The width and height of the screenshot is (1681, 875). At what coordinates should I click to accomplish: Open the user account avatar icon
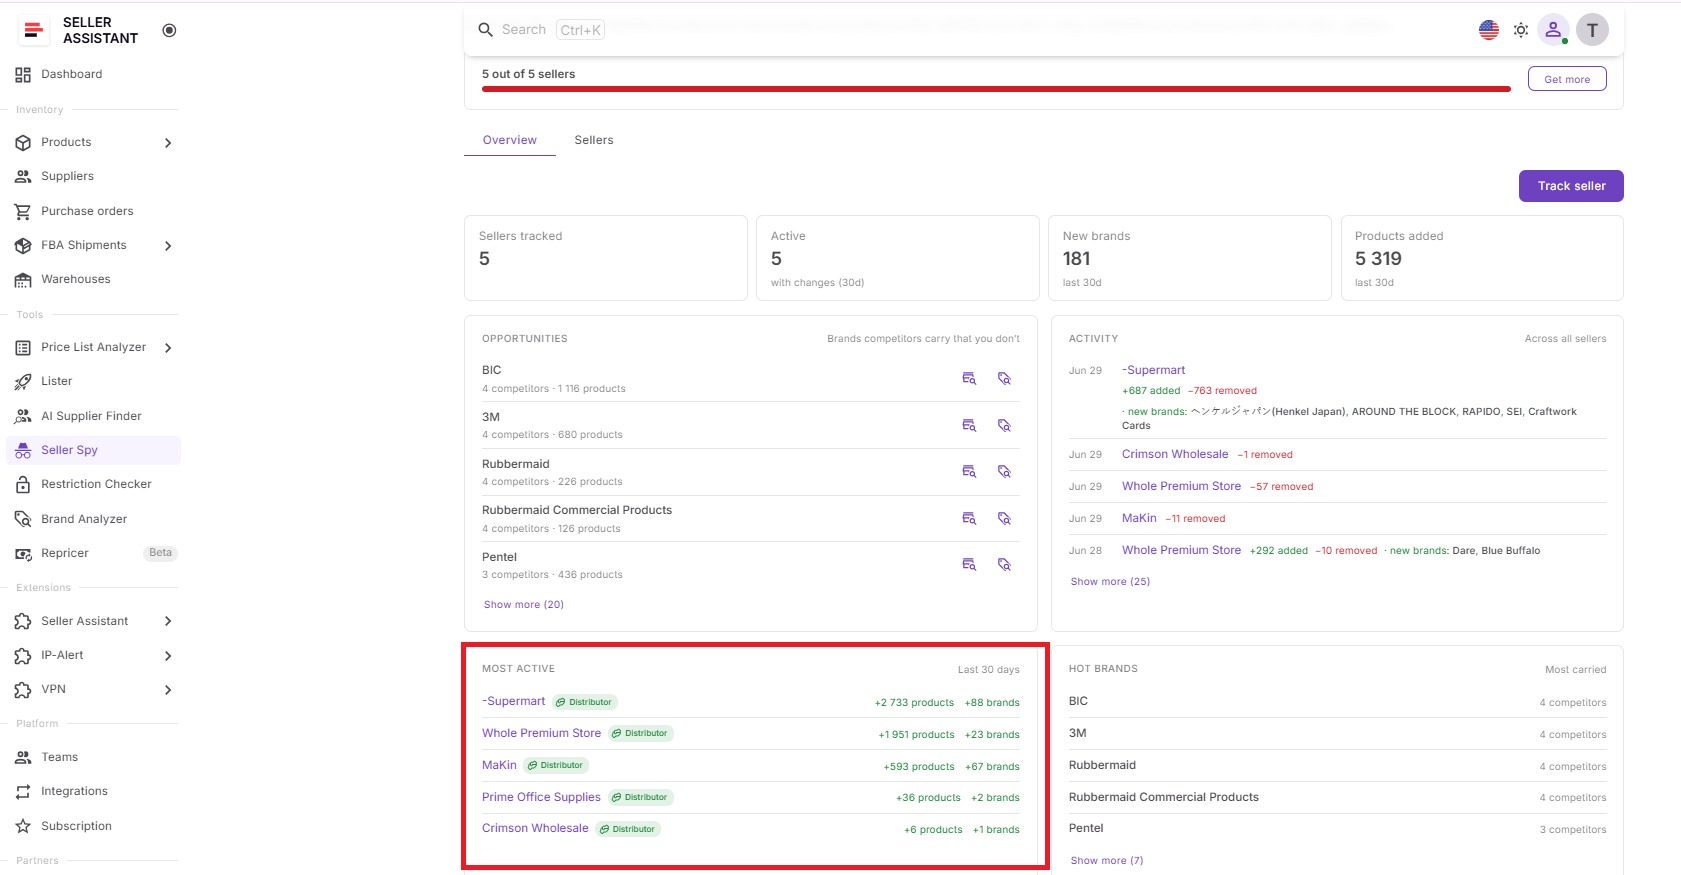click(x=1553, y=30)
